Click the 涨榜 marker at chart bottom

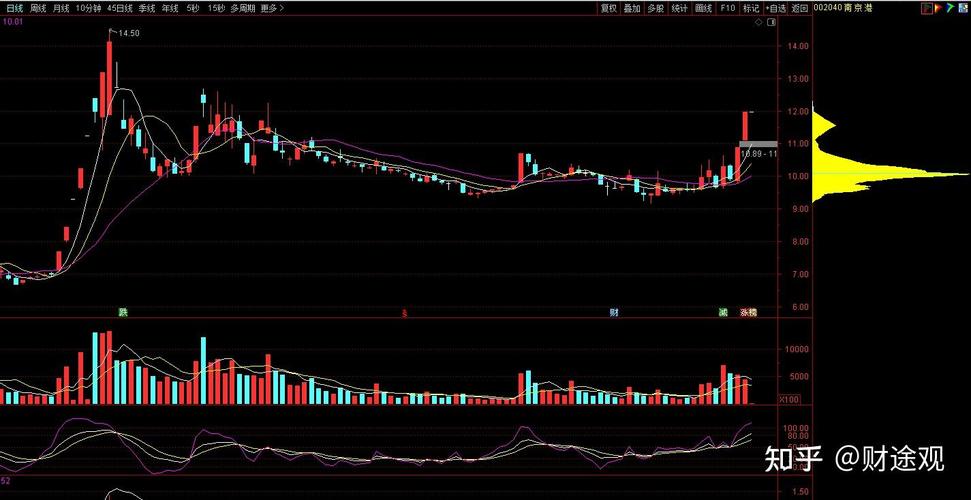point(748,312)
